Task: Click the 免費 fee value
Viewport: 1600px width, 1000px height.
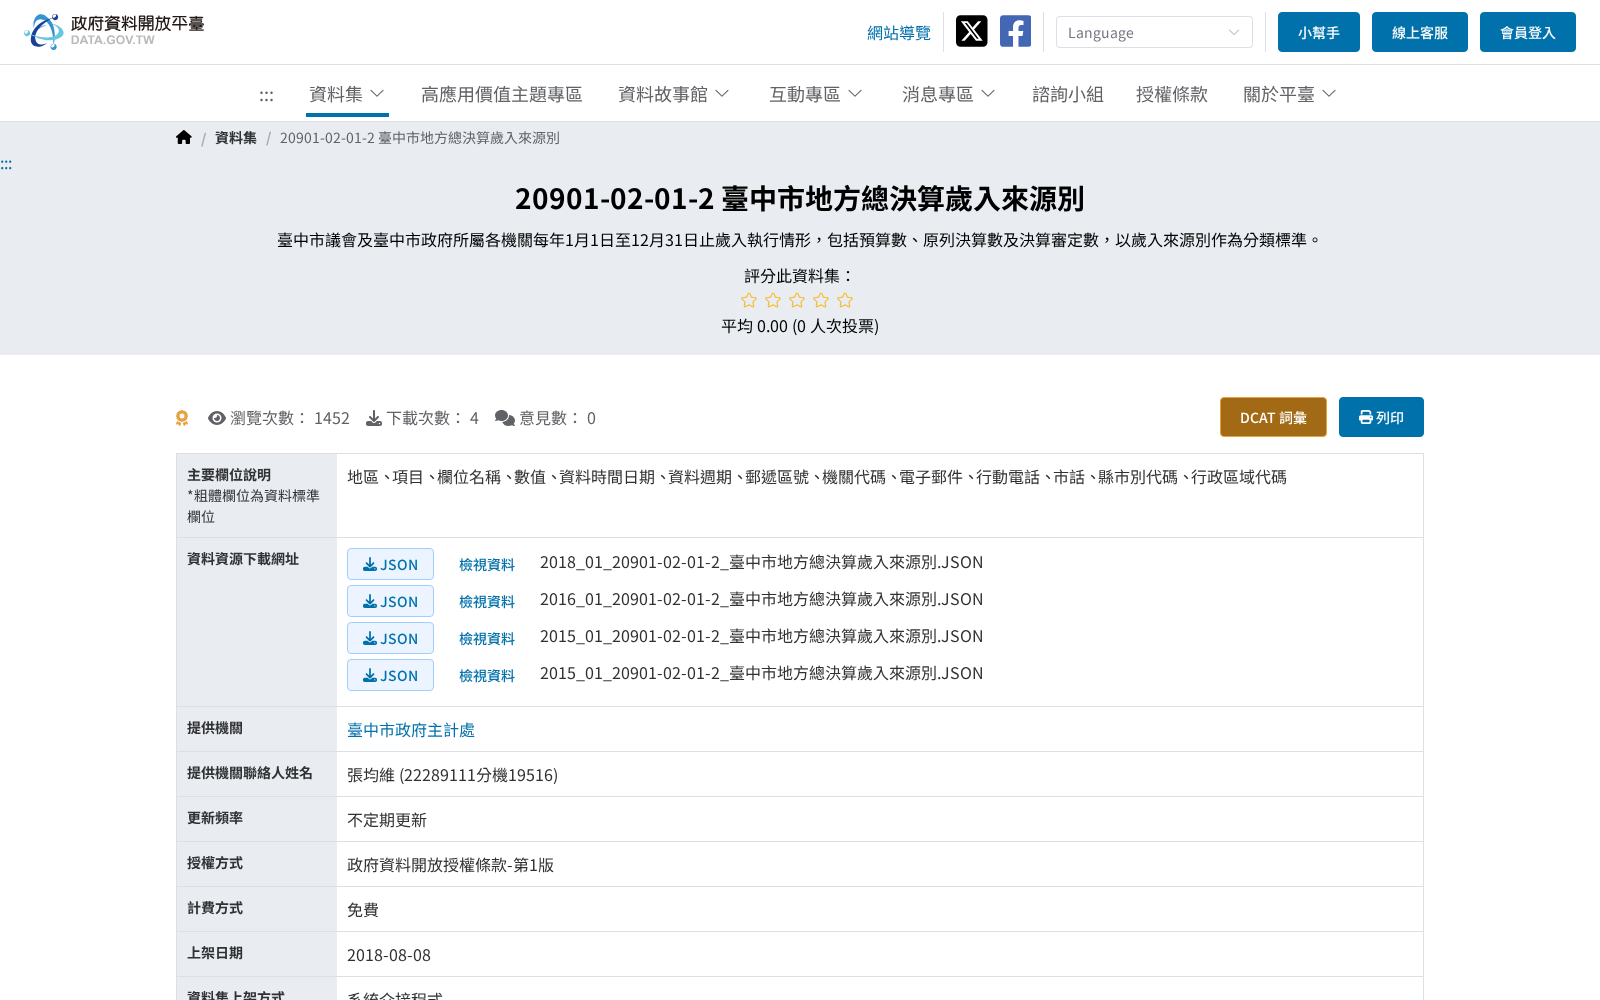Action: (363, 910)
